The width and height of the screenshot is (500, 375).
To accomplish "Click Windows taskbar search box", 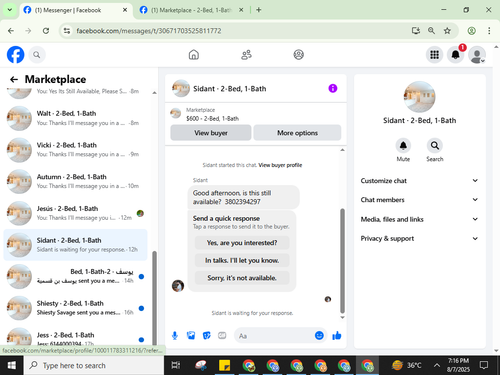I will point(94,365).
